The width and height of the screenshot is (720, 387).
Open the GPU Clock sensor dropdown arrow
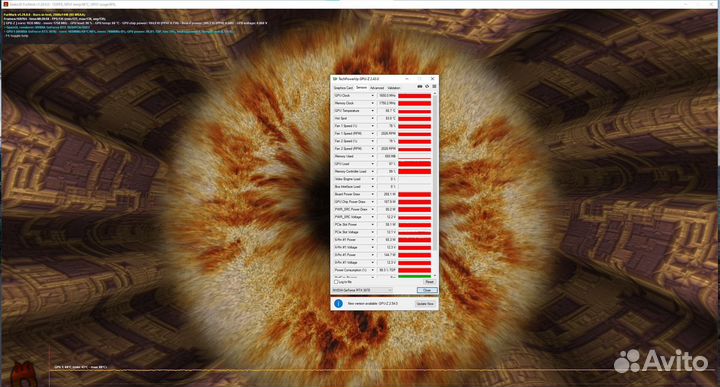click(372, 95)
